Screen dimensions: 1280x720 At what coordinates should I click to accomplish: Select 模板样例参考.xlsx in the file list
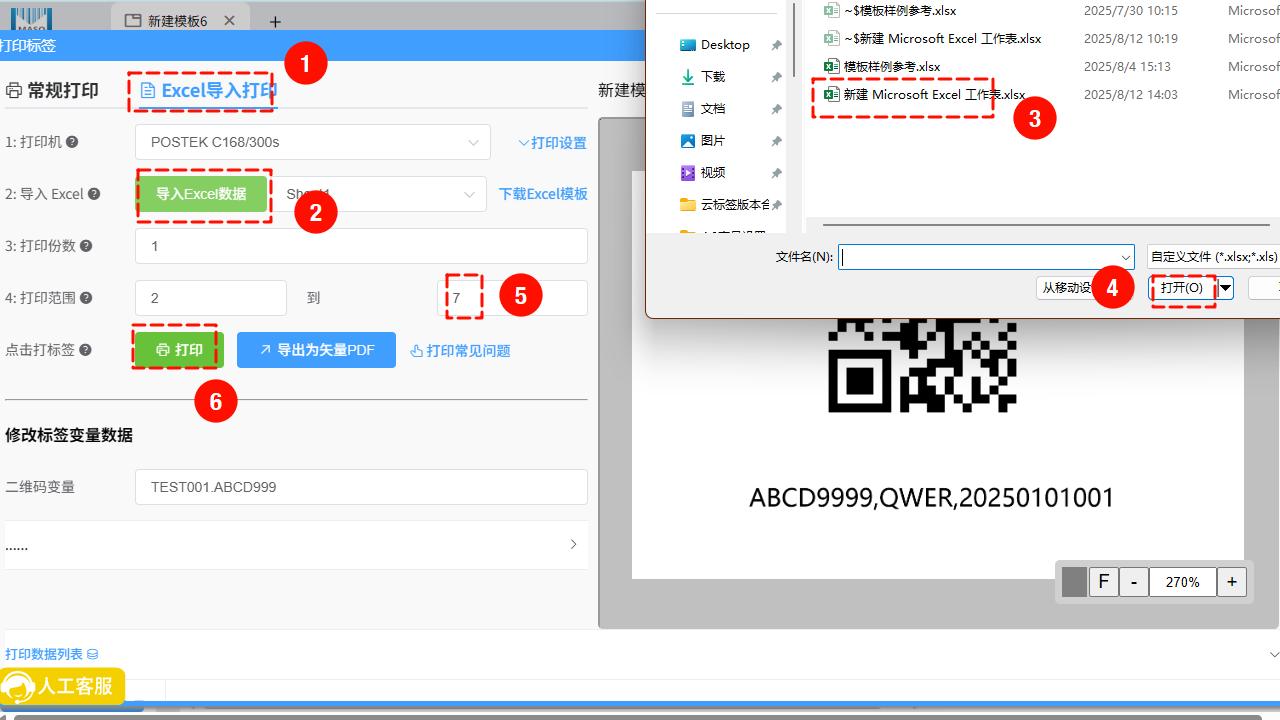click(891, 67)
